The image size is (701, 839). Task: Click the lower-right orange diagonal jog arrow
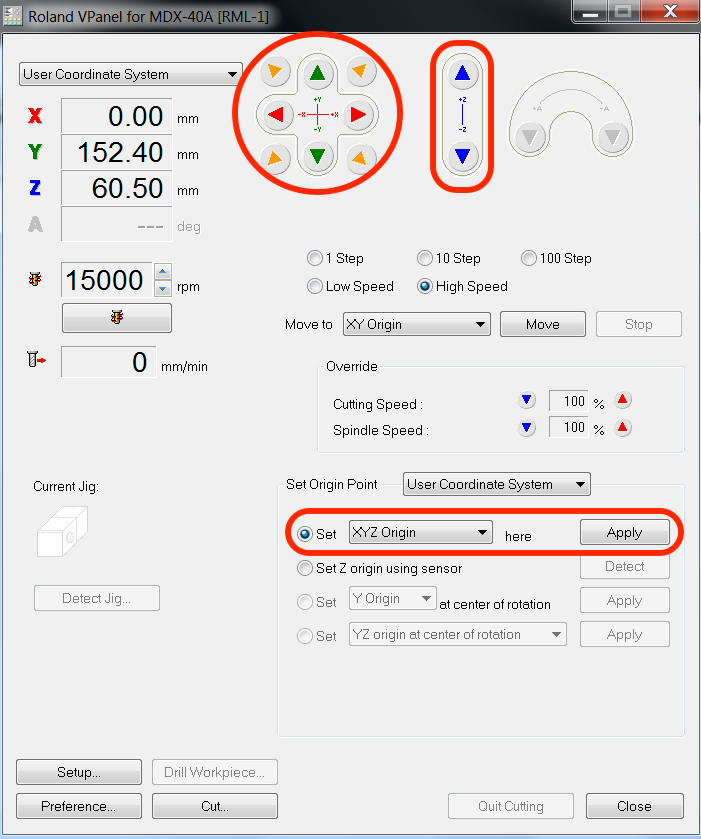click(361, 158)
